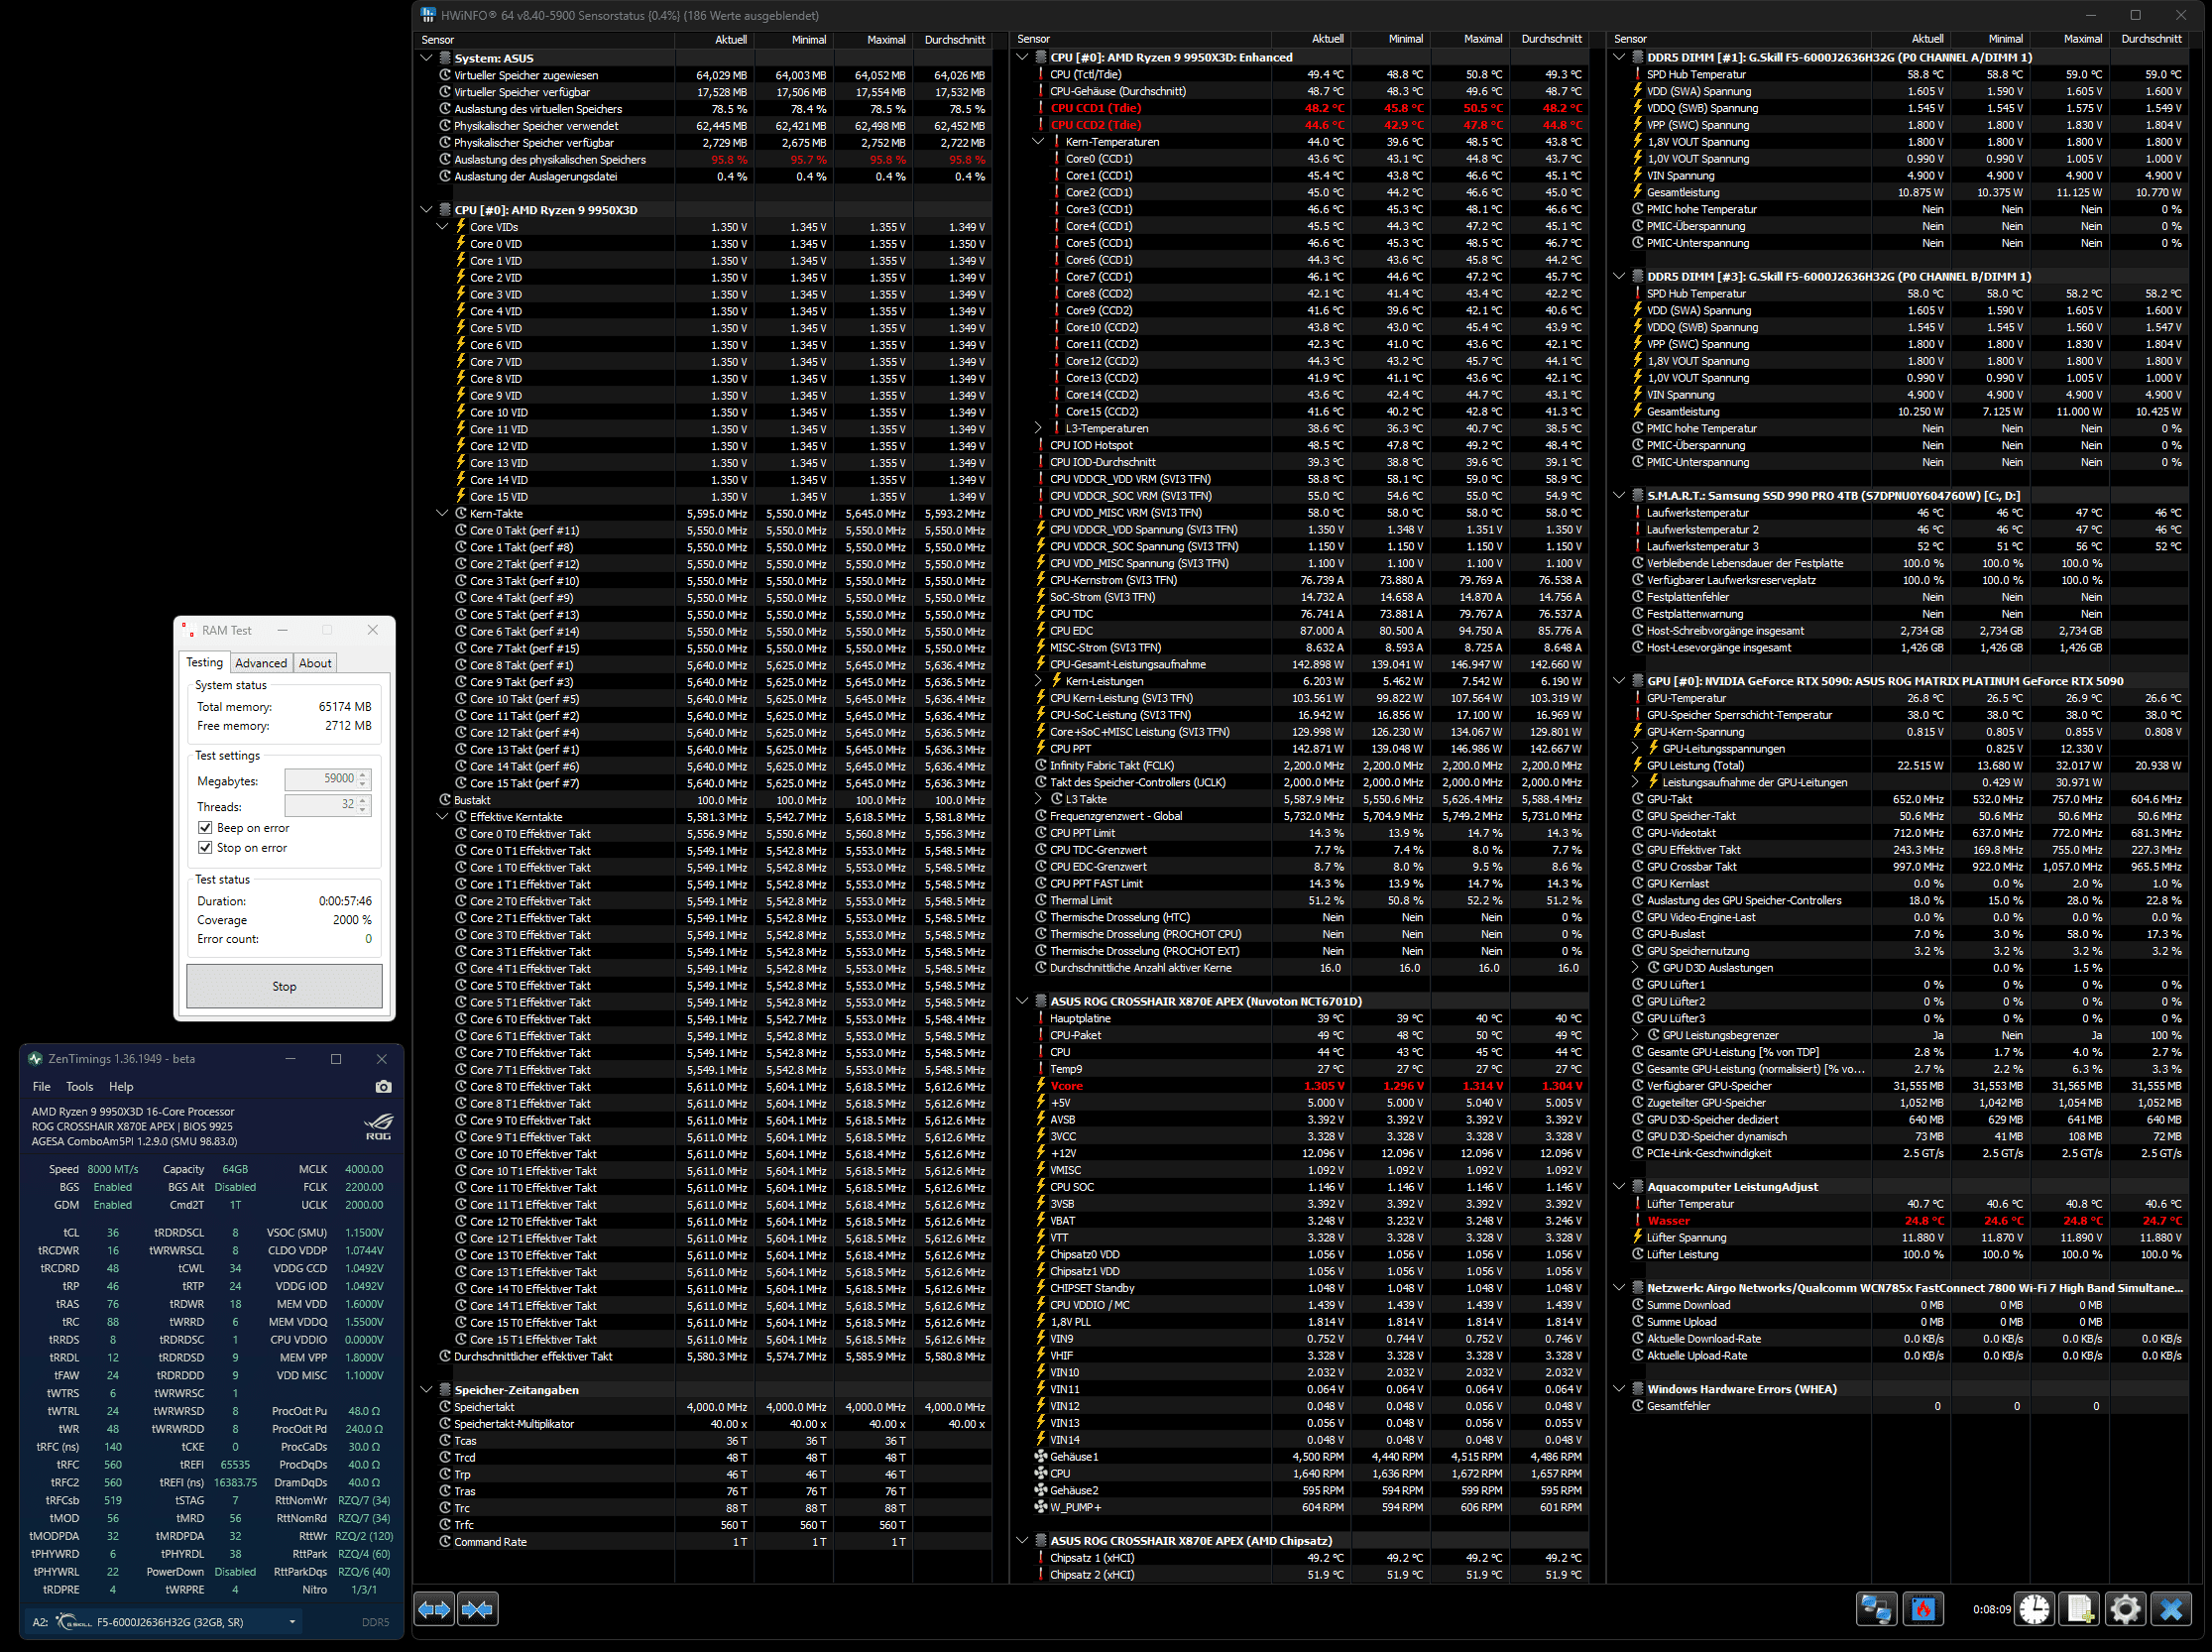
Task: Click the Threads value input field
Action: pyautogui.click(x=320, y=805)
